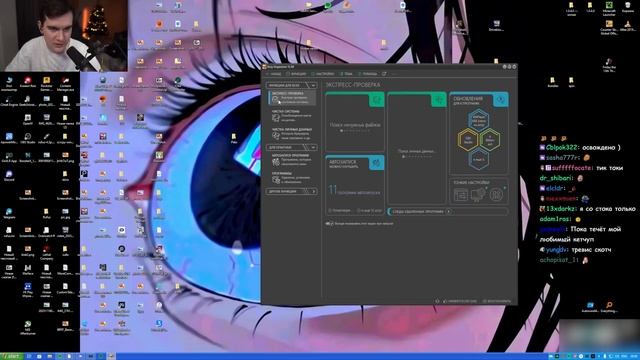Open Lethal Company desktop shortcut

coord(47,251)
